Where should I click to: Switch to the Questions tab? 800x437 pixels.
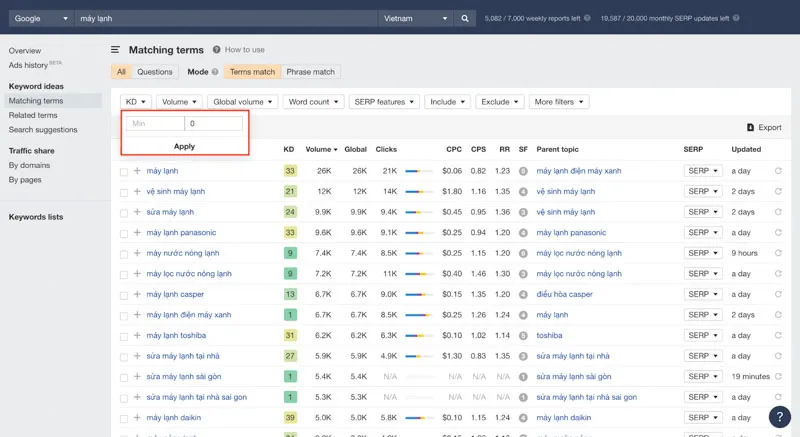click(x=155, y=72)
